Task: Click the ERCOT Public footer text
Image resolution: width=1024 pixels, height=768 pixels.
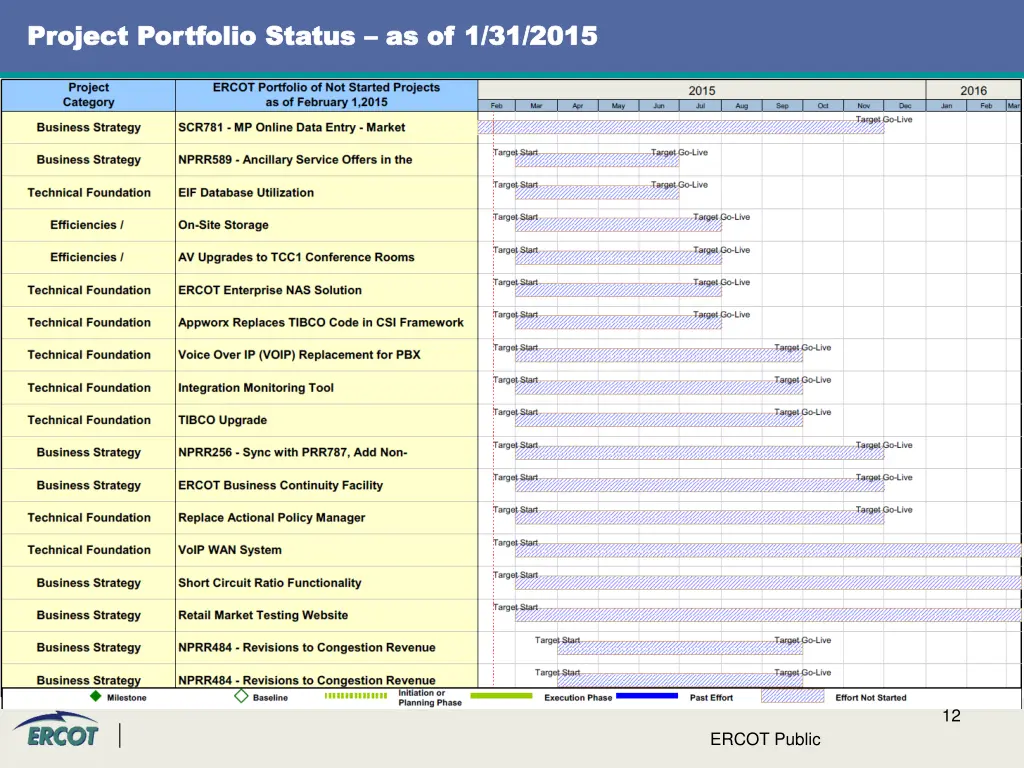Action: tap(765, 739)
